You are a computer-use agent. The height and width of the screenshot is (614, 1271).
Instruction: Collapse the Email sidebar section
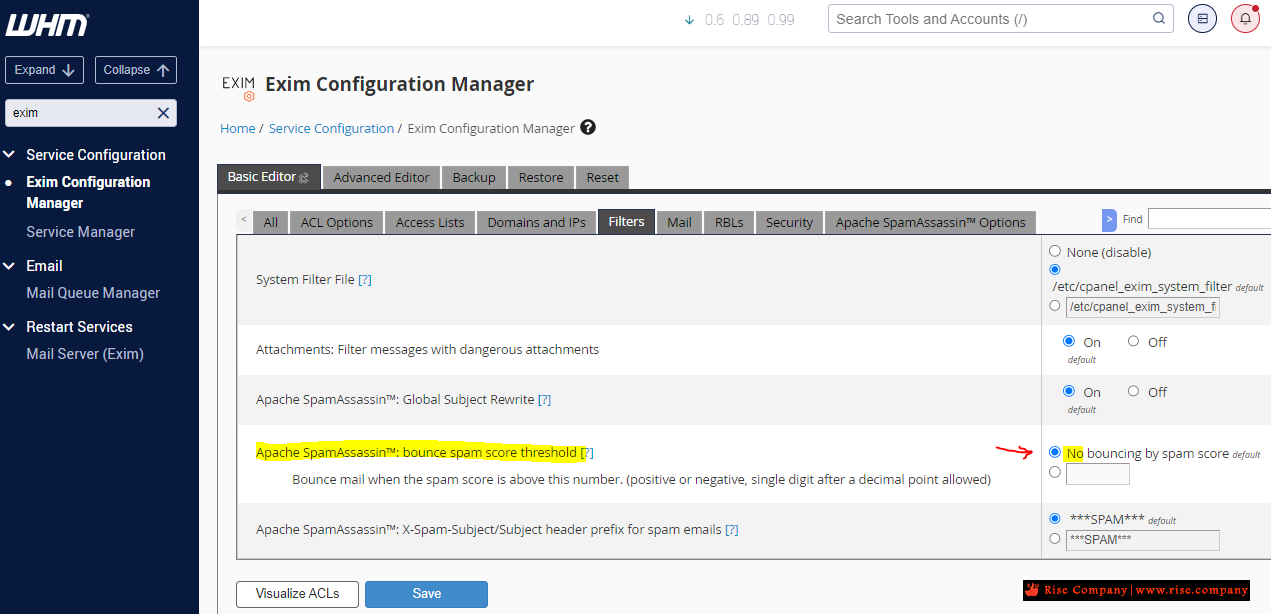pyautogui.click(x=10, y=266)
